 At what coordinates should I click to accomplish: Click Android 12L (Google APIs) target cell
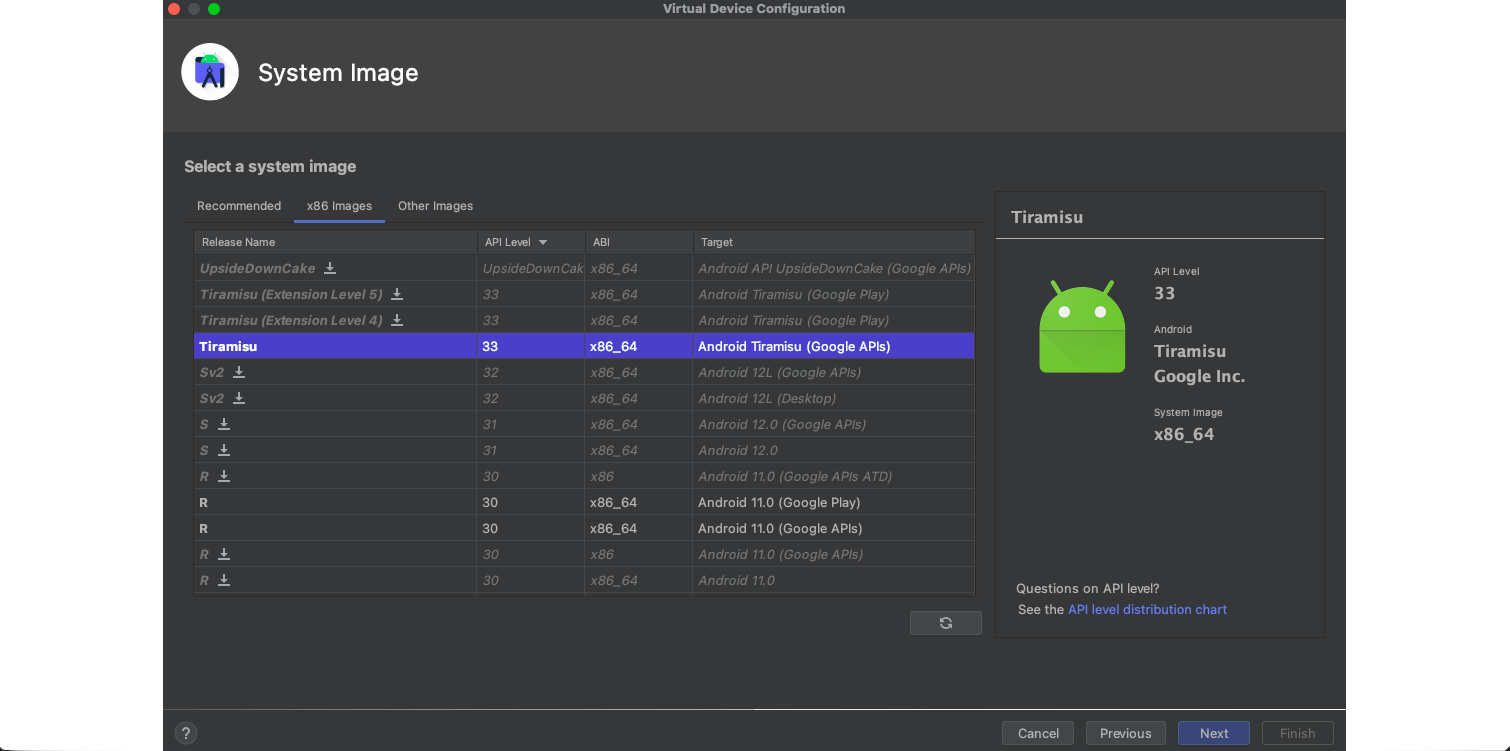coord(834,372)
